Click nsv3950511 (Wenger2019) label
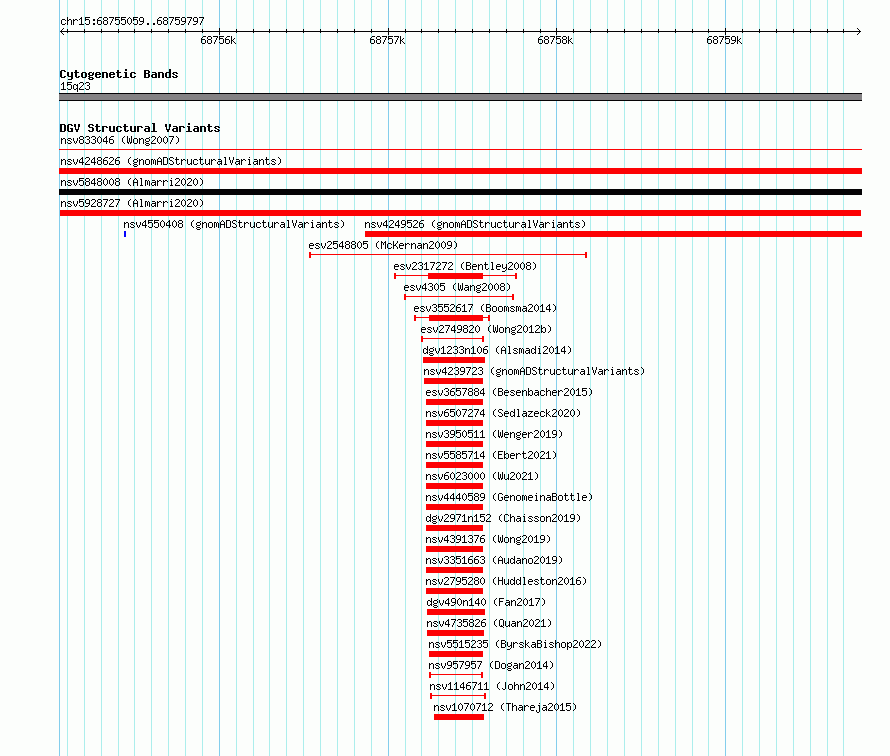This screenshot has height=756, width=890. coord(494,434)
